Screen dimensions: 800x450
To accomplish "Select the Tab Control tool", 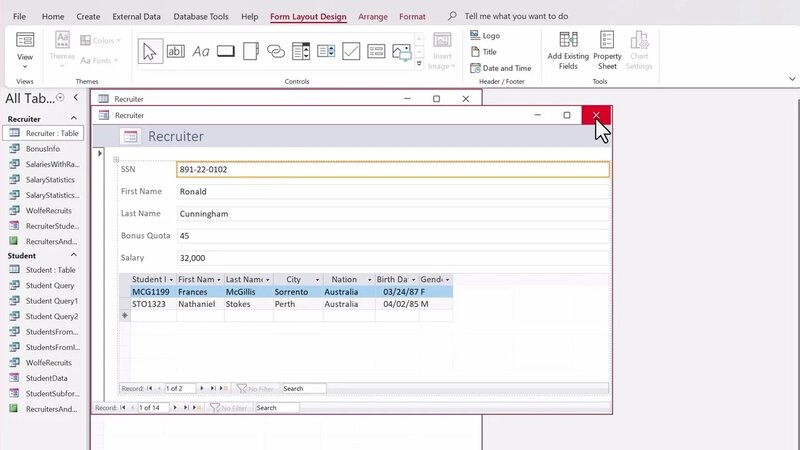I will click(251, 51).
